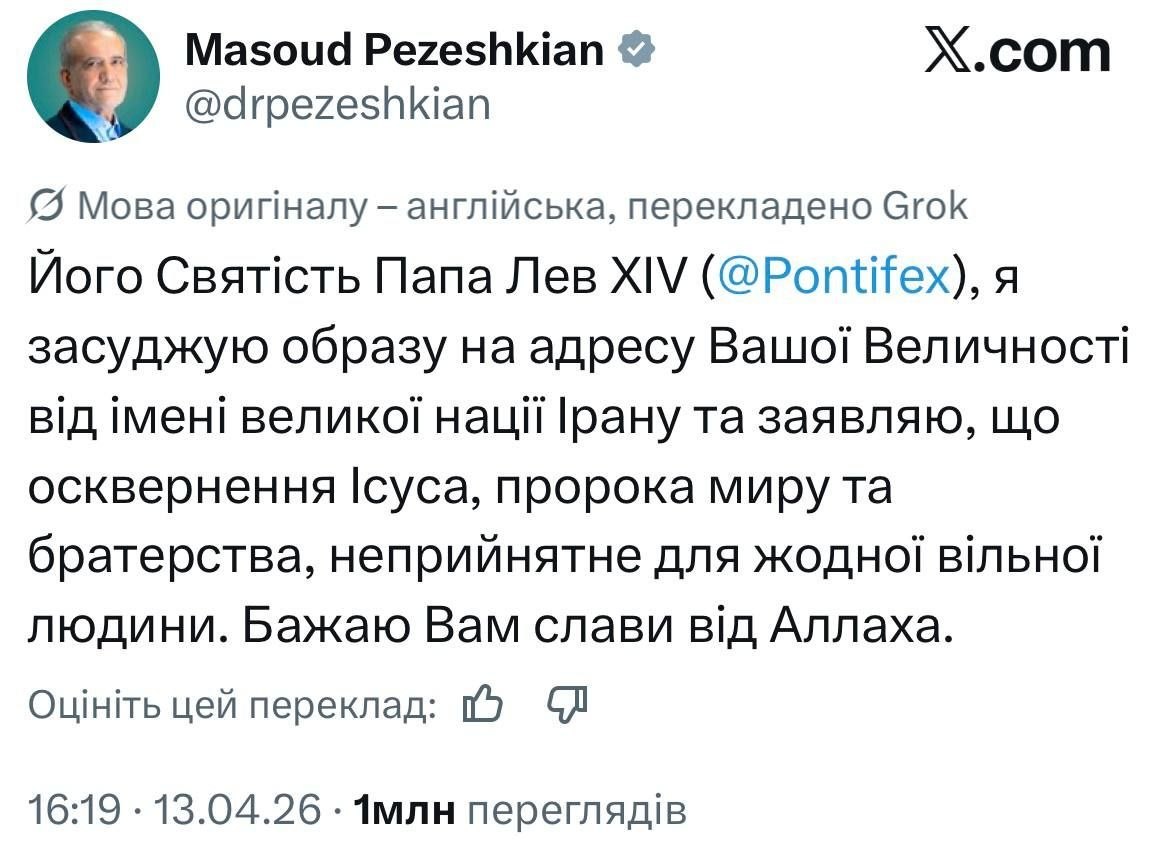This screenshot has height=862, width=1169.
Task: Rate the translation with thumbs up
Action: (x=482, y=705)
